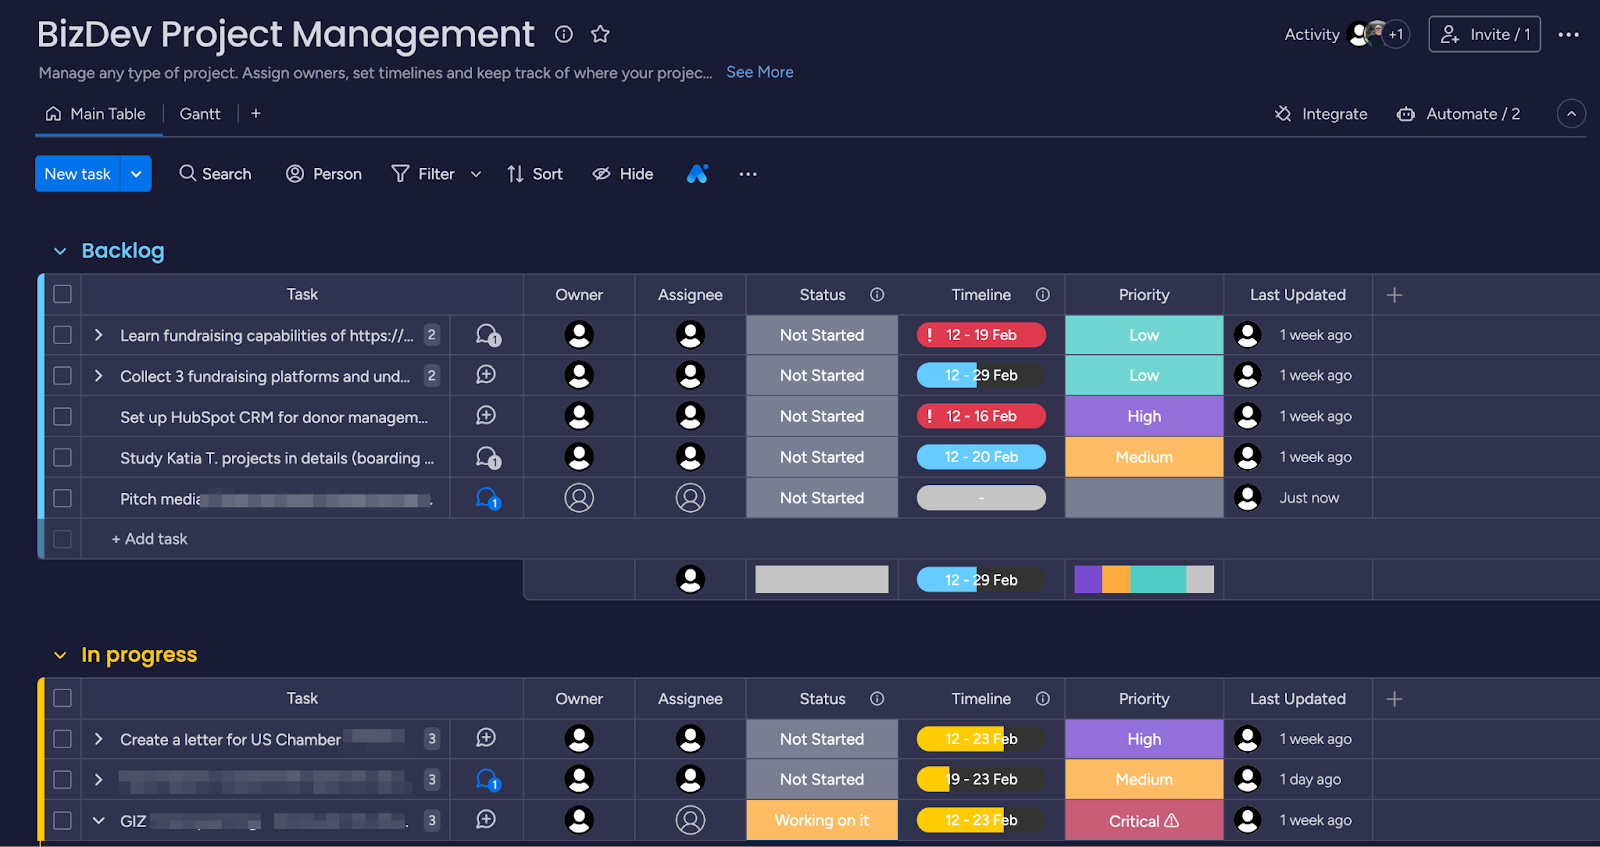The image size is (1600, 847).
Task: Tick the checkbox for the GIZ task row
Action: coord(63,821)
